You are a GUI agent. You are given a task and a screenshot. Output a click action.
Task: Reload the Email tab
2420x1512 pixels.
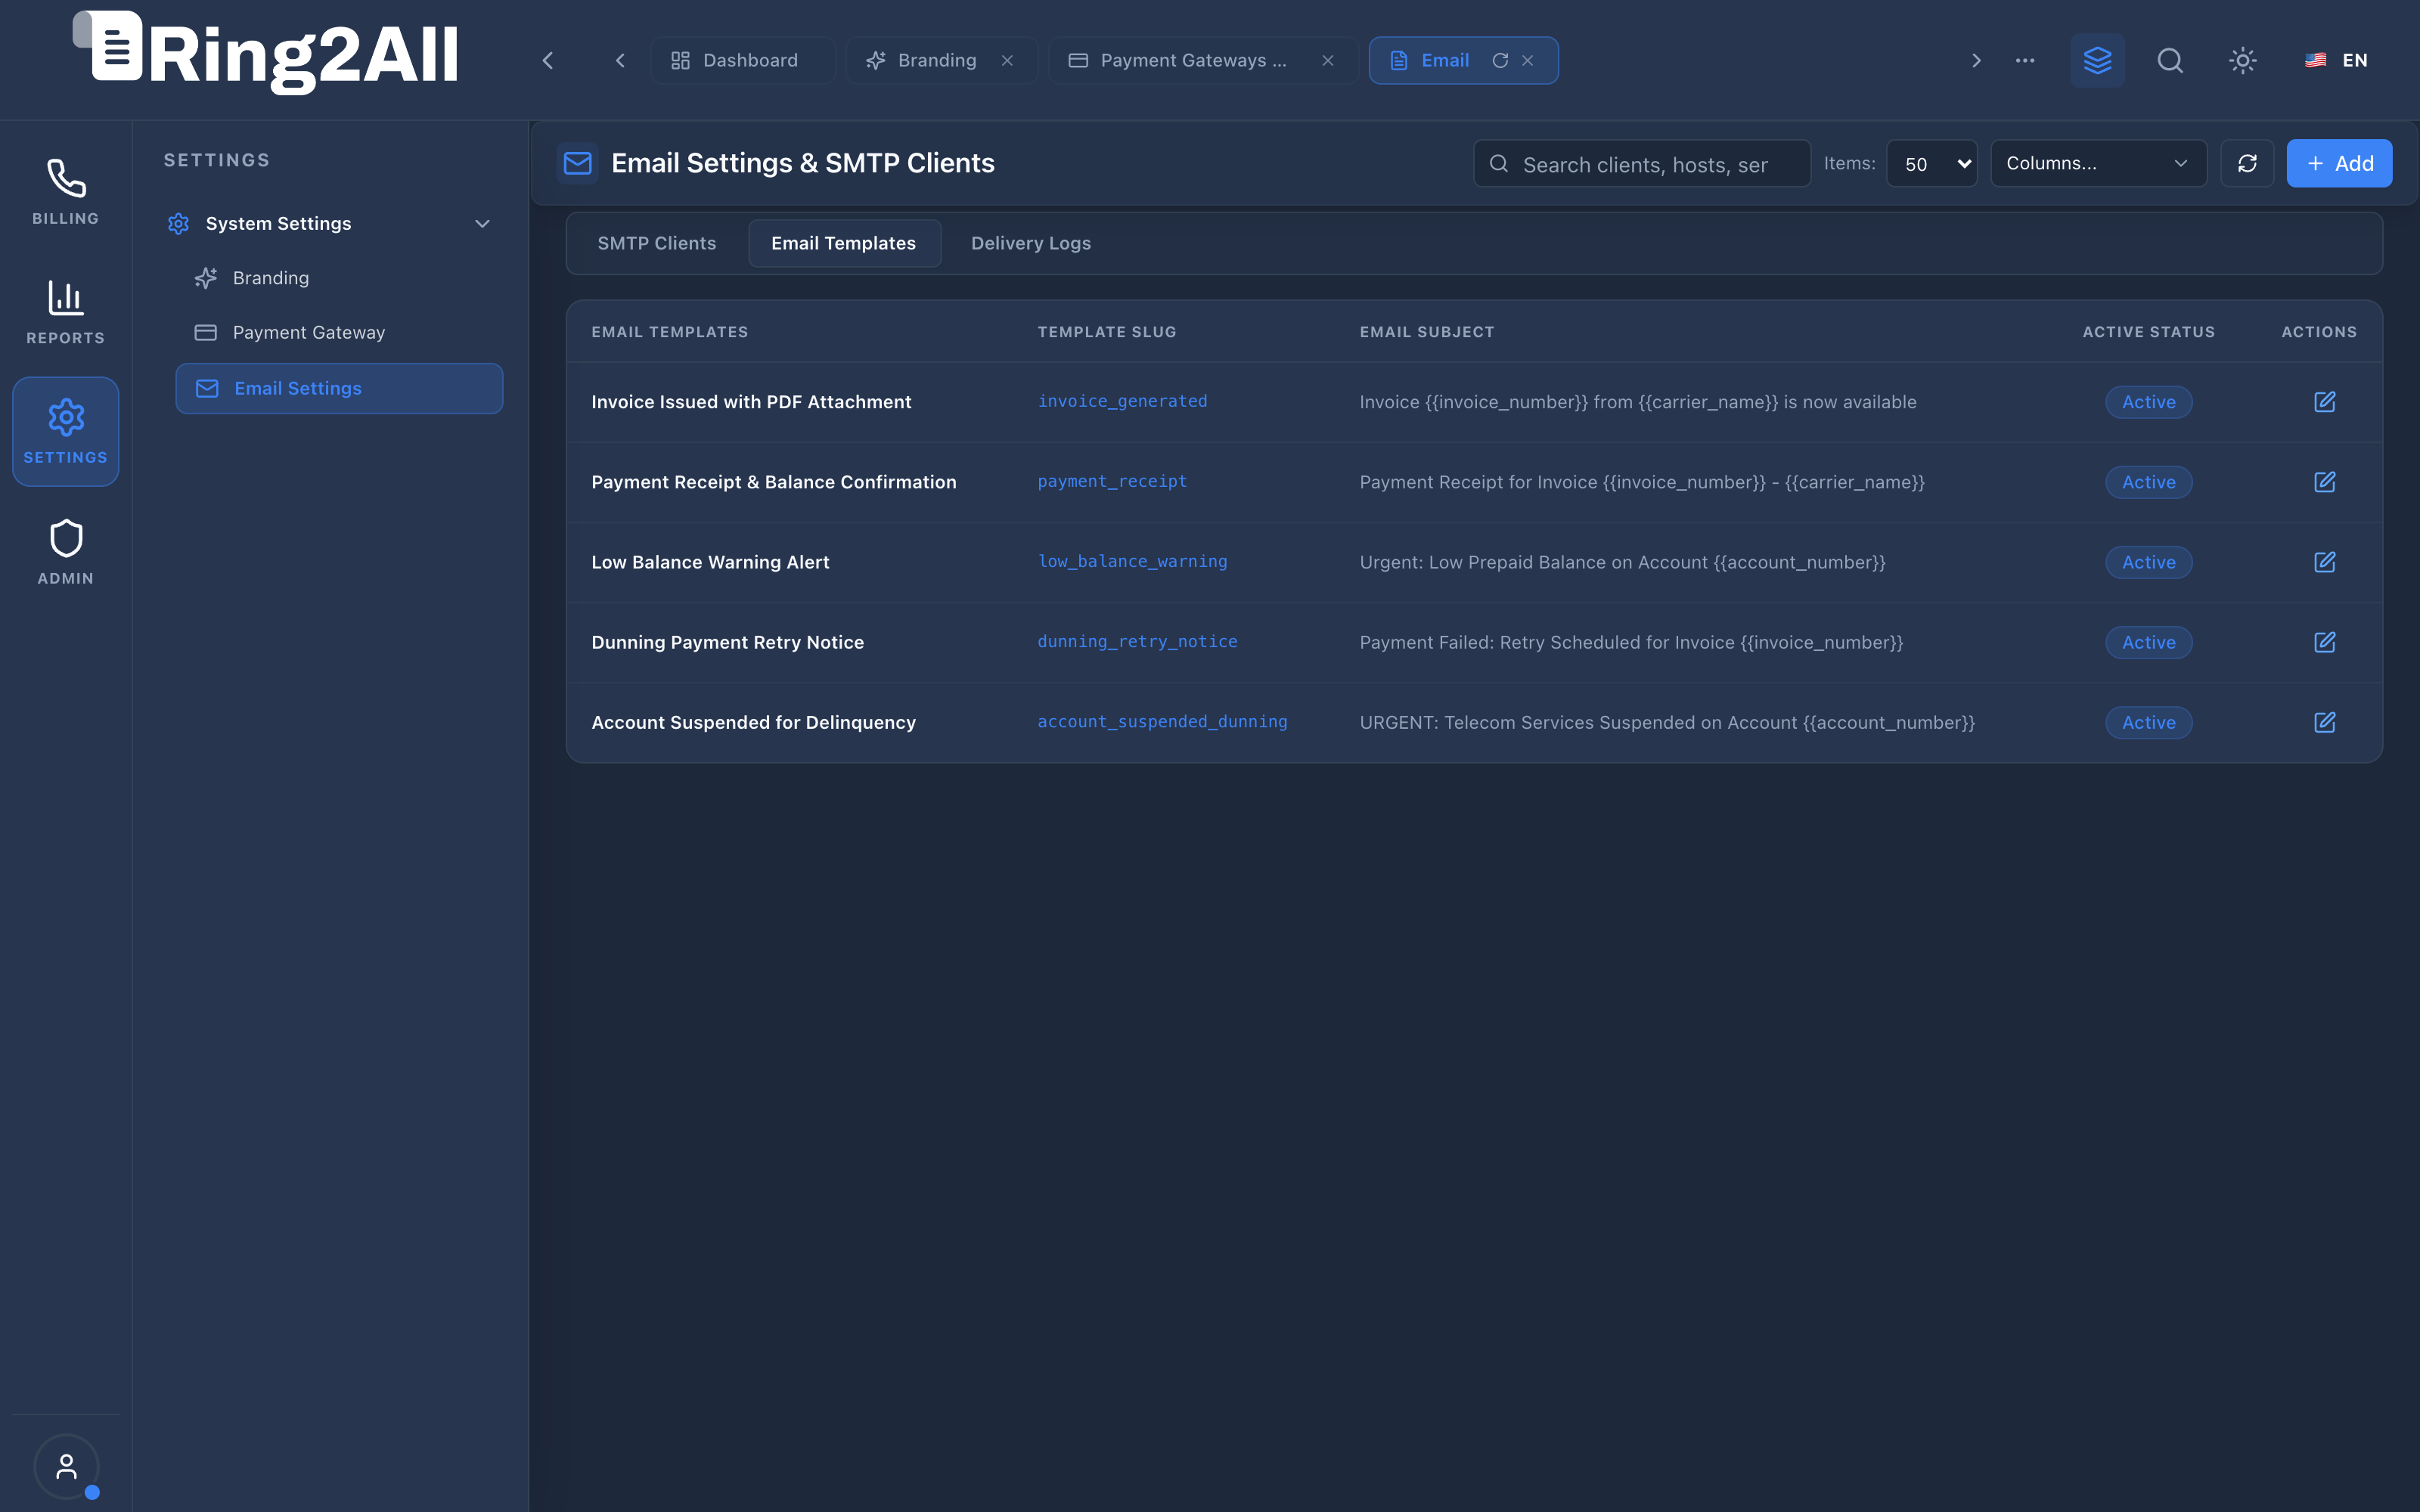1500,60
